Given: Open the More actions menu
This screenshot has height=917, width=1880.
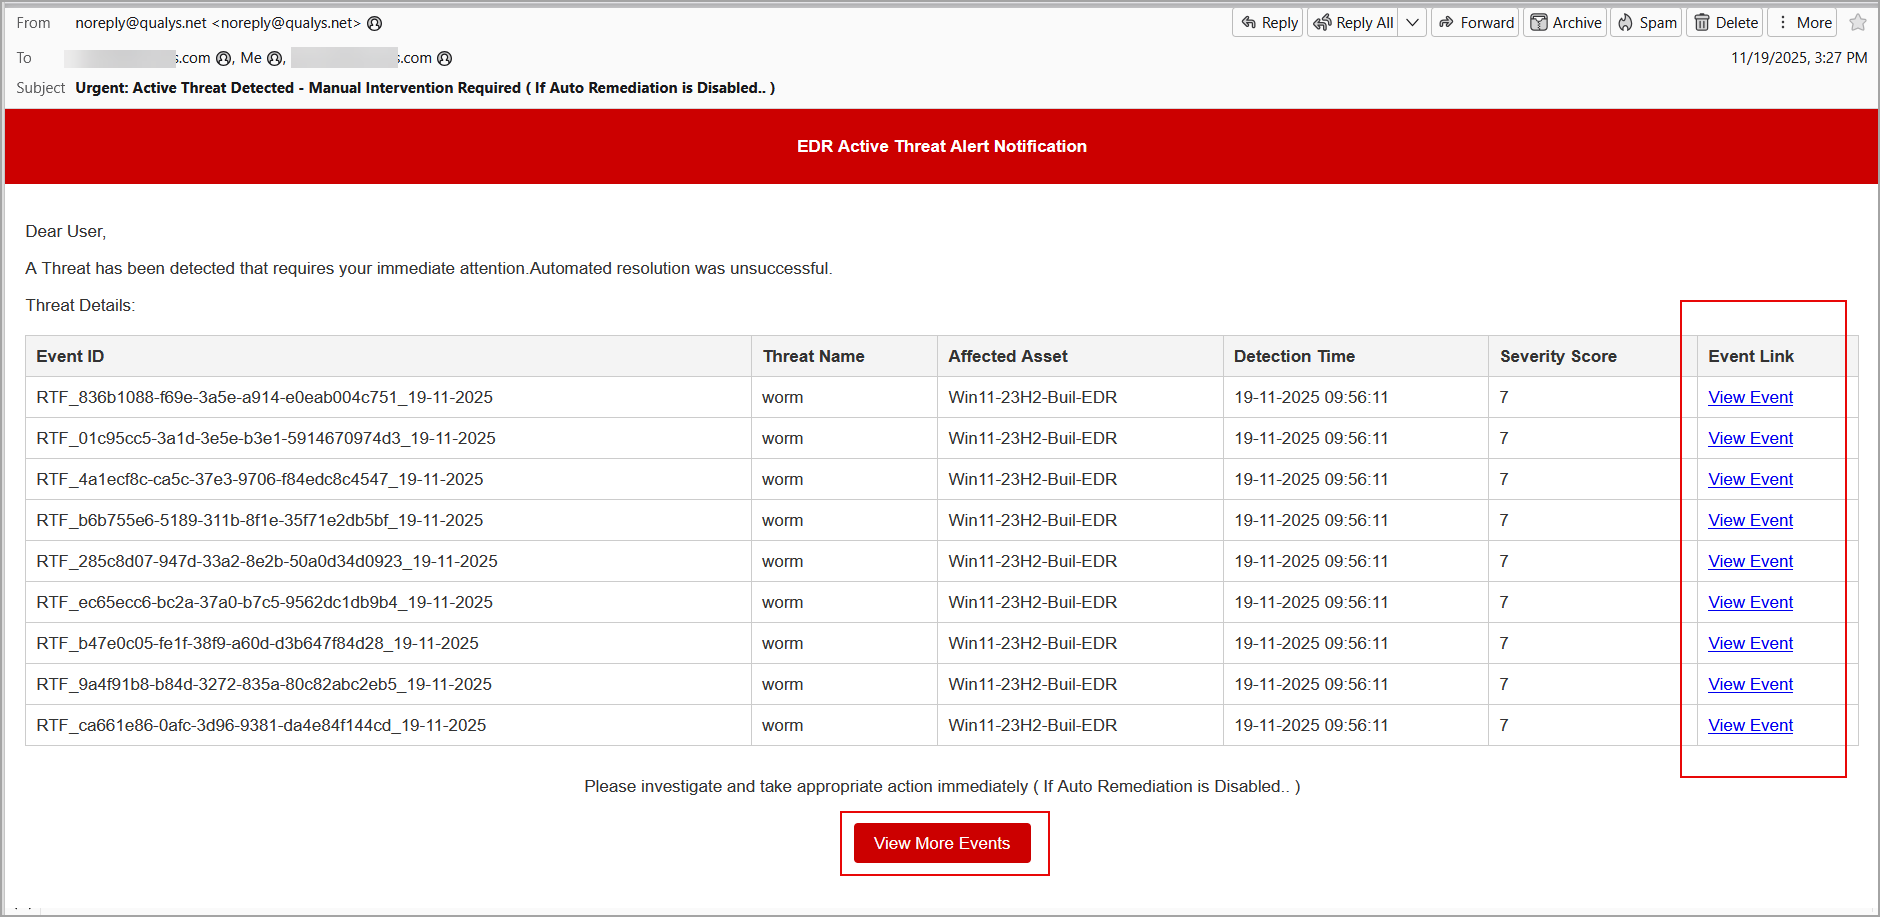Looking at the screenshot, I should pos(1803,23).
